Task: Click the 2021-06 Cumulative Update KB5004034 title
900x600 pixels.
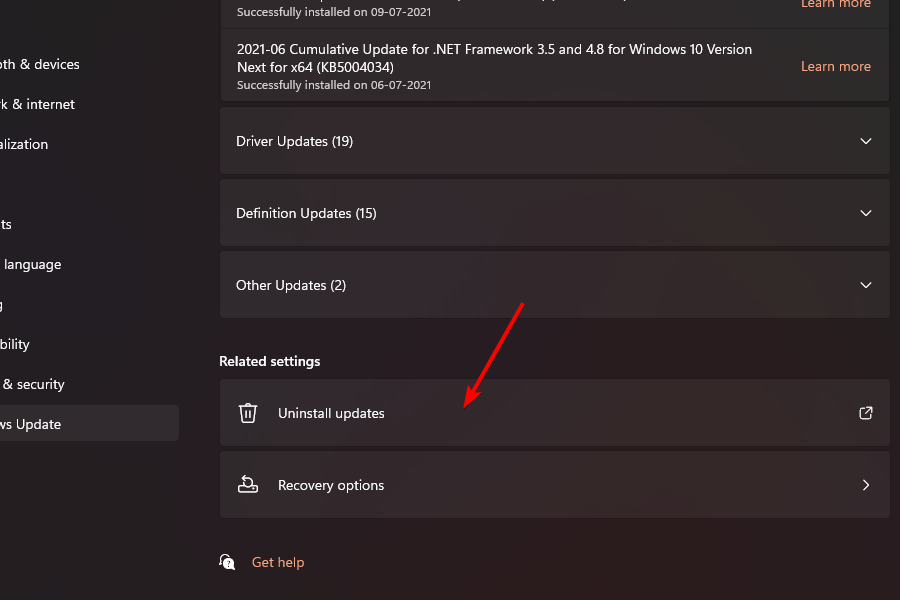Action: (494, 58)
